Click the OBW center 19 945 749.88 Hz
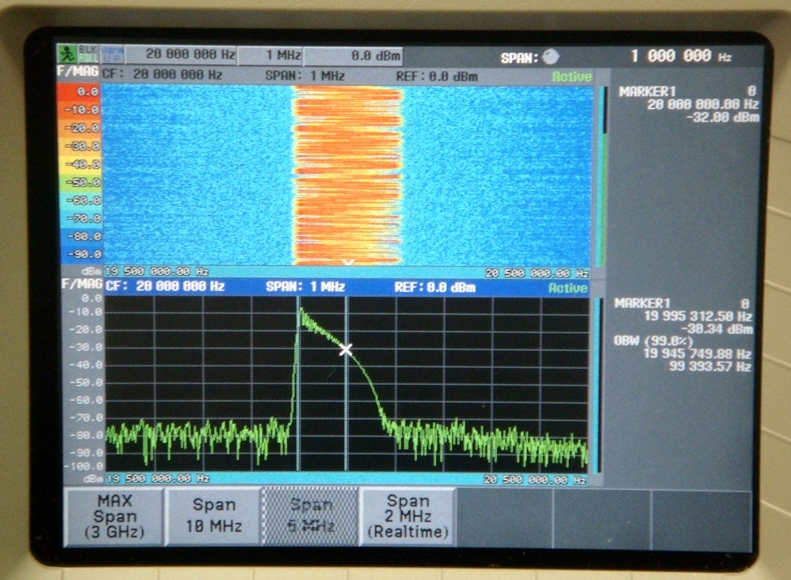Image resolution: width=791 pixels, height=580 pixels. pyautogui.click(x=697, y=354)
